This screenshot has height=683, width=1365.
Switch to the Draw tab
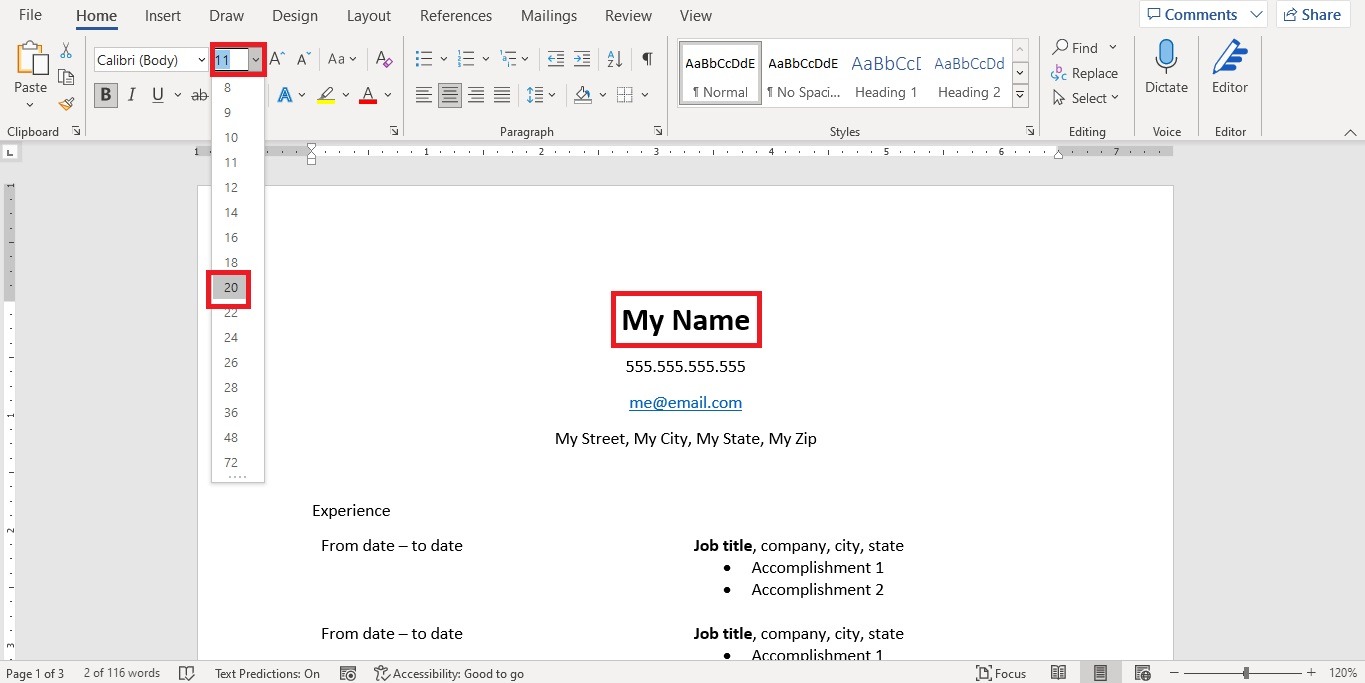[227, 16]
